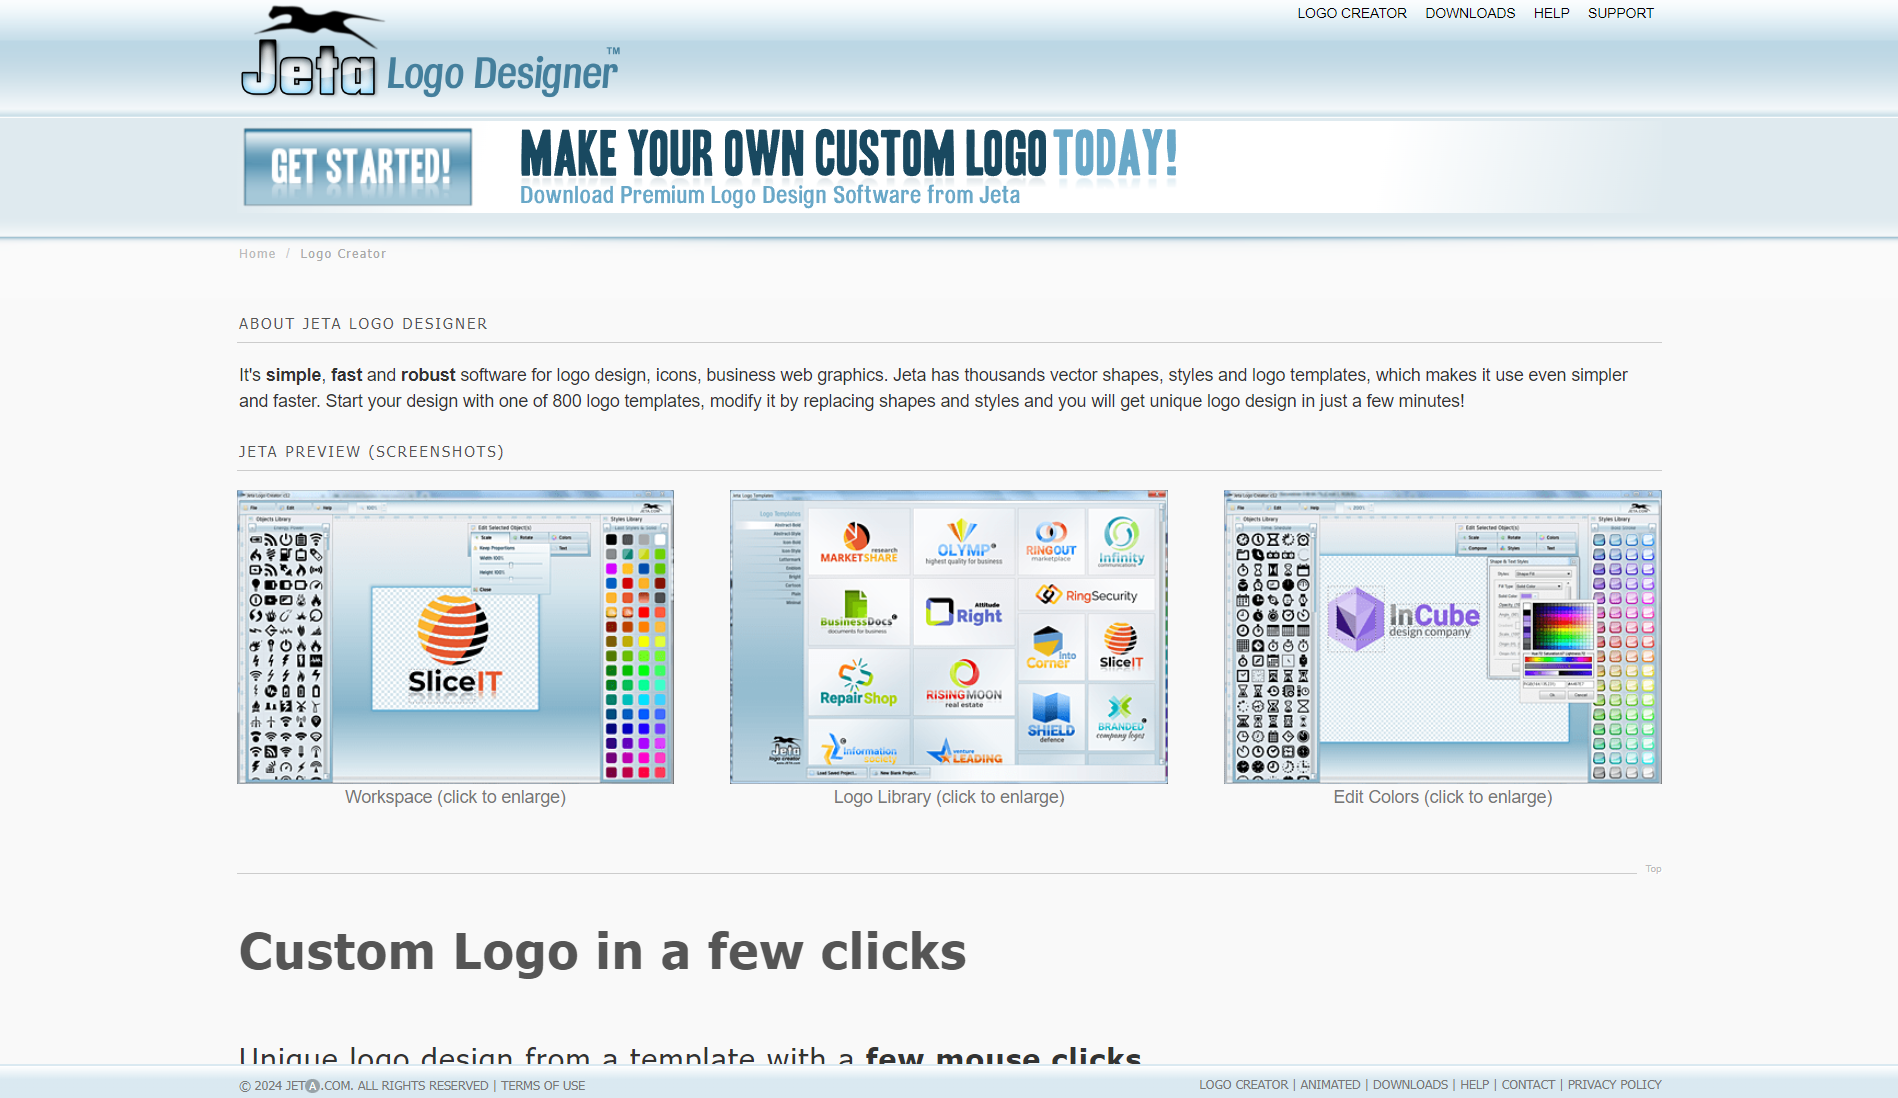This screenshot has height=1098, width=1898.
Task: Click the © 2024 JETA.COM footer text
Action: 364,1086
